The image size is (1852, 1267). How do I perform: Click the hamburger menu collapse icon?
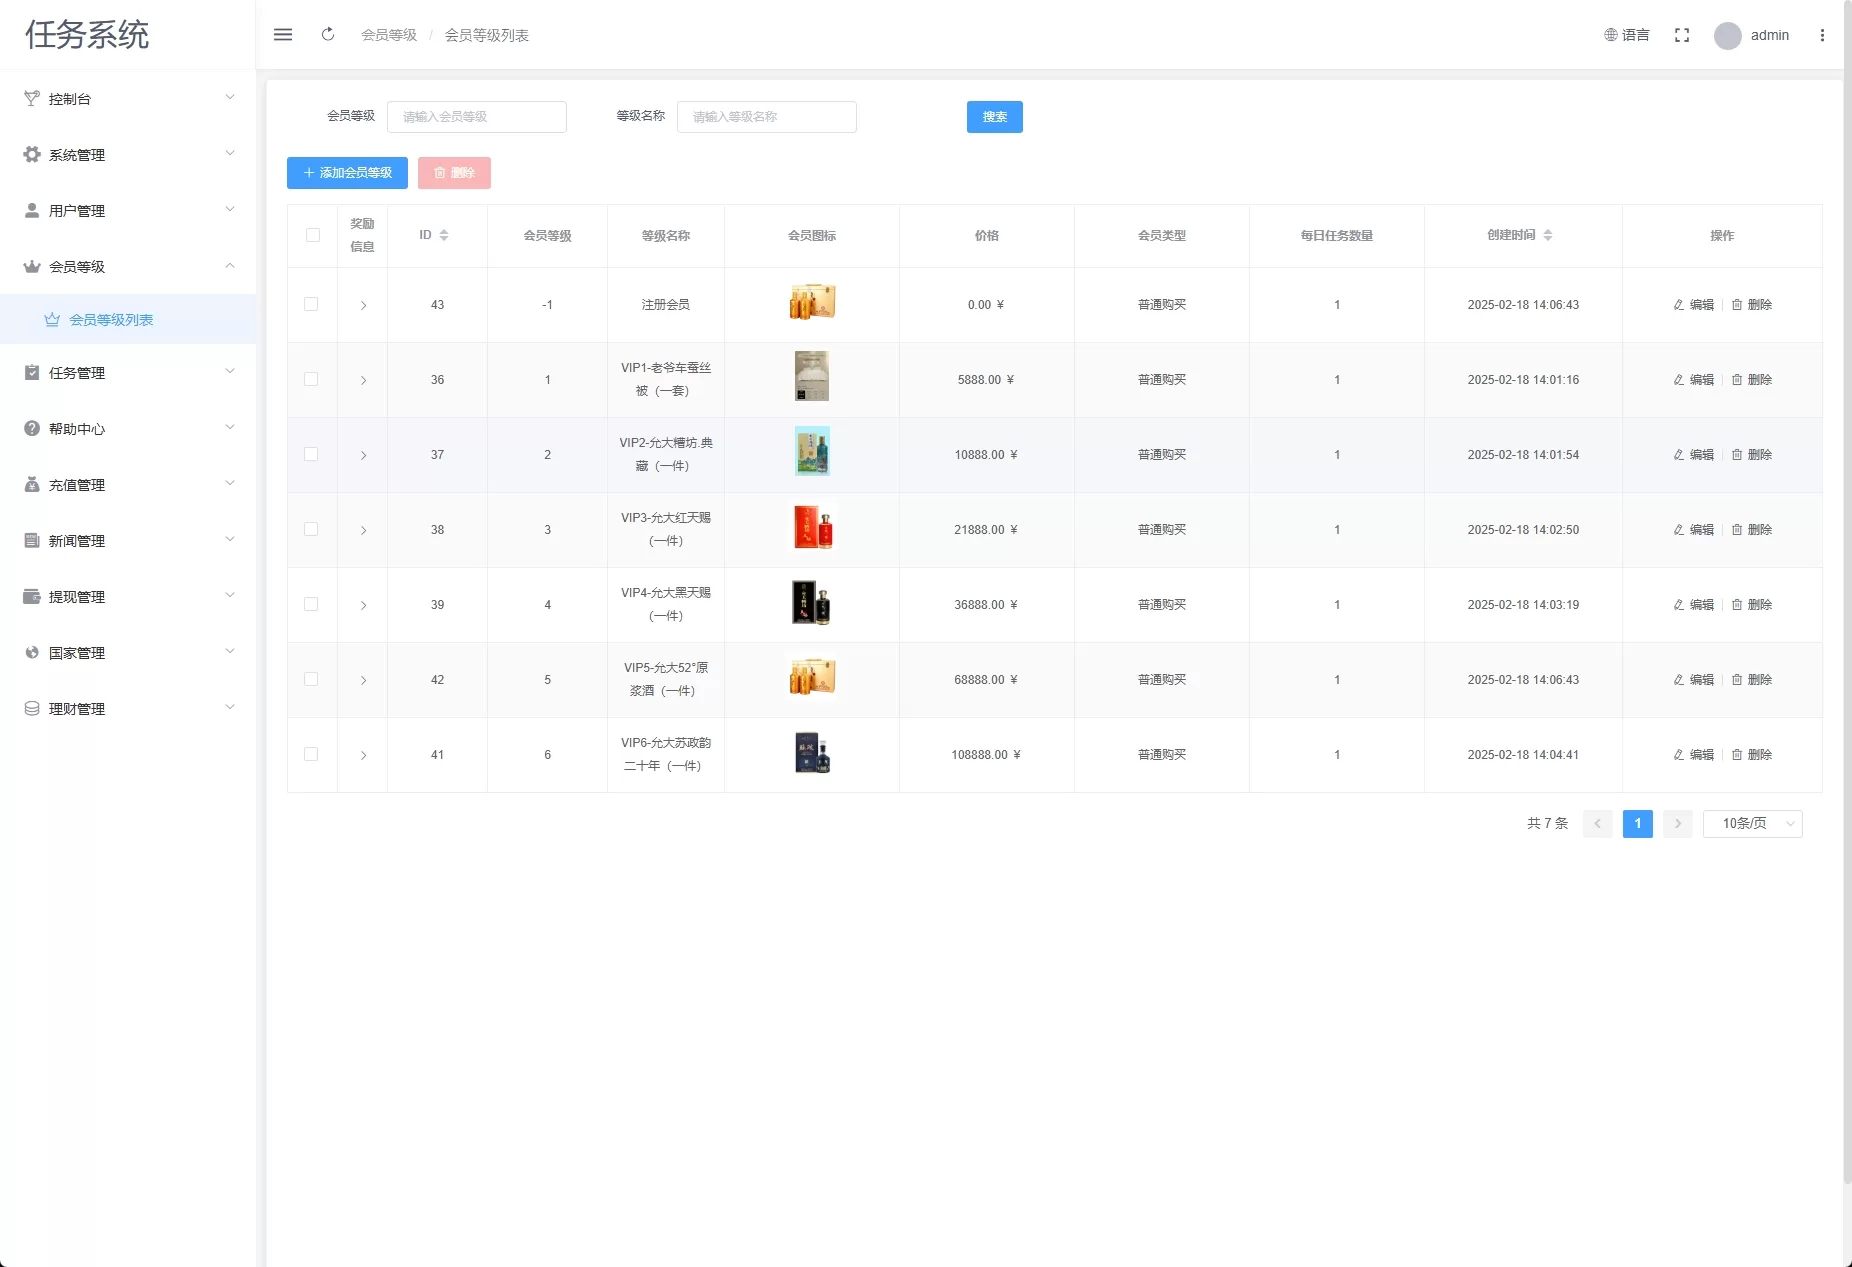(x=283, y=35)
